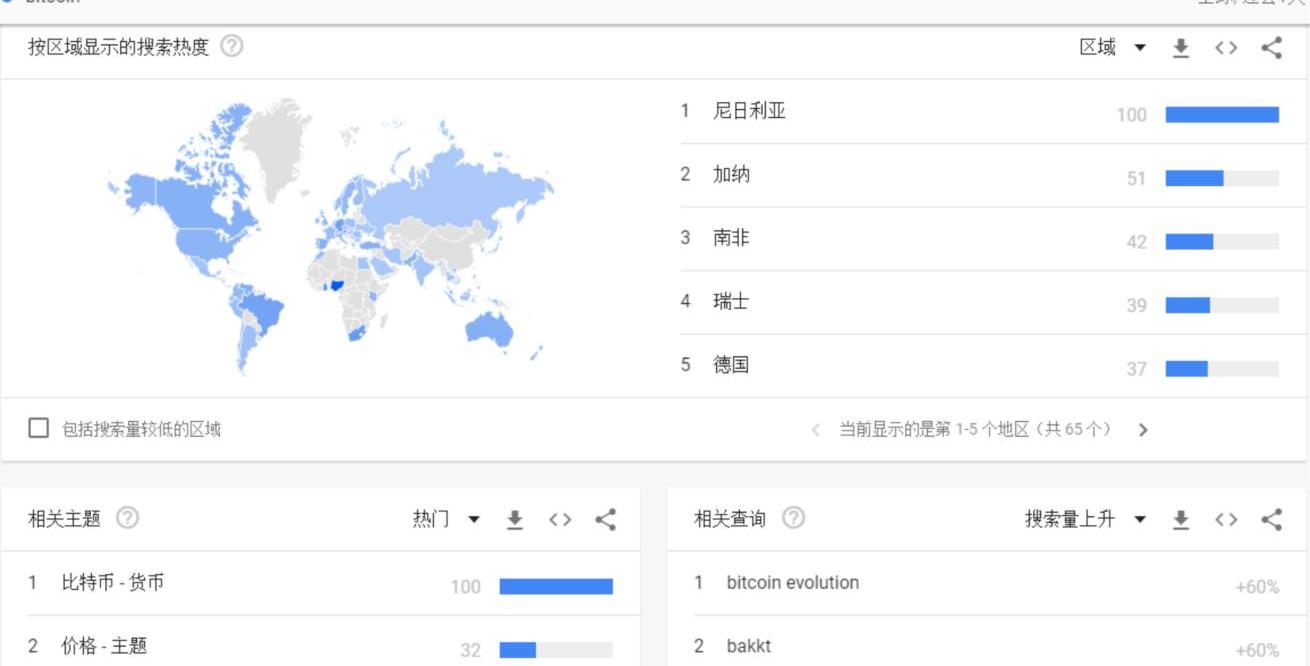Download the search interest by region data
Viewport: 1310px width, 666px height.
point(1181,48)
